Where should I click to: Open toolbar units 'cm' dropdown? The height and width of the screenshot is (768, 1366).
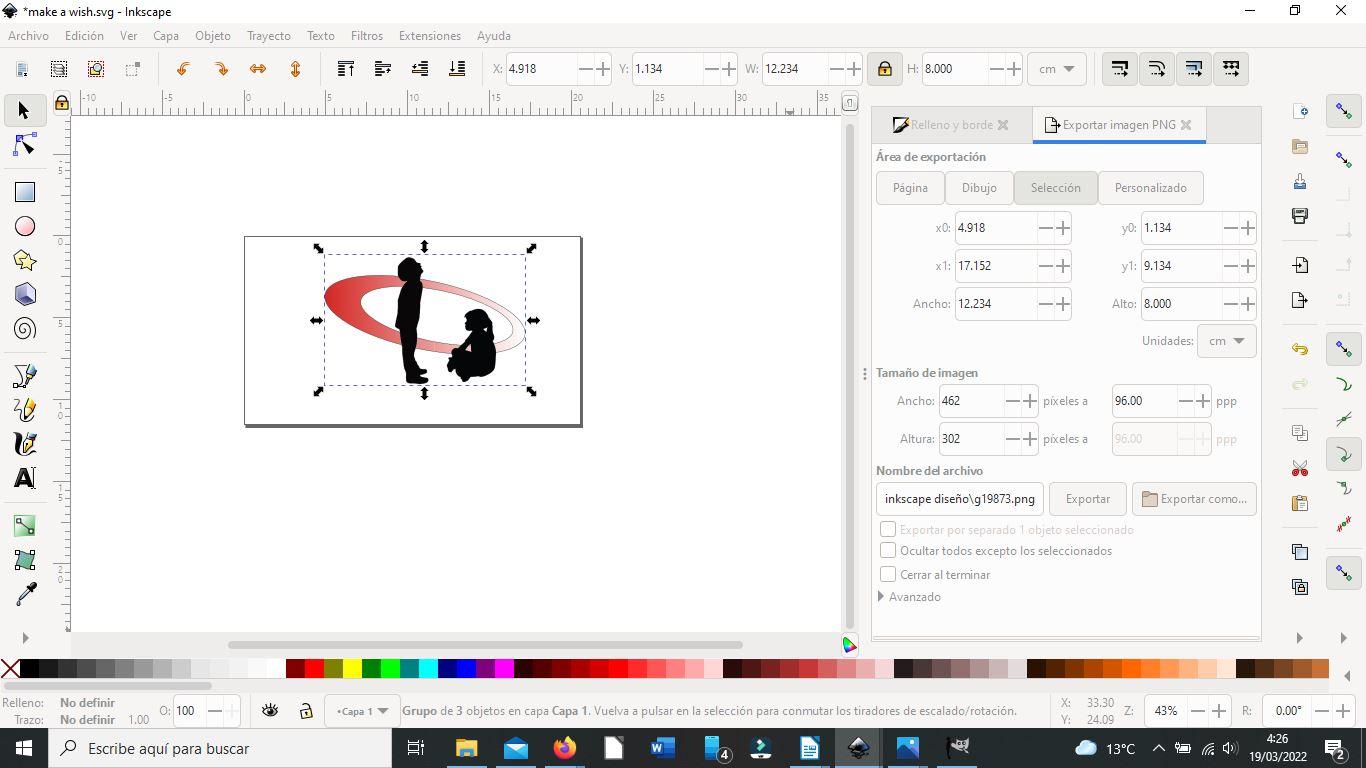[1056, 69]
